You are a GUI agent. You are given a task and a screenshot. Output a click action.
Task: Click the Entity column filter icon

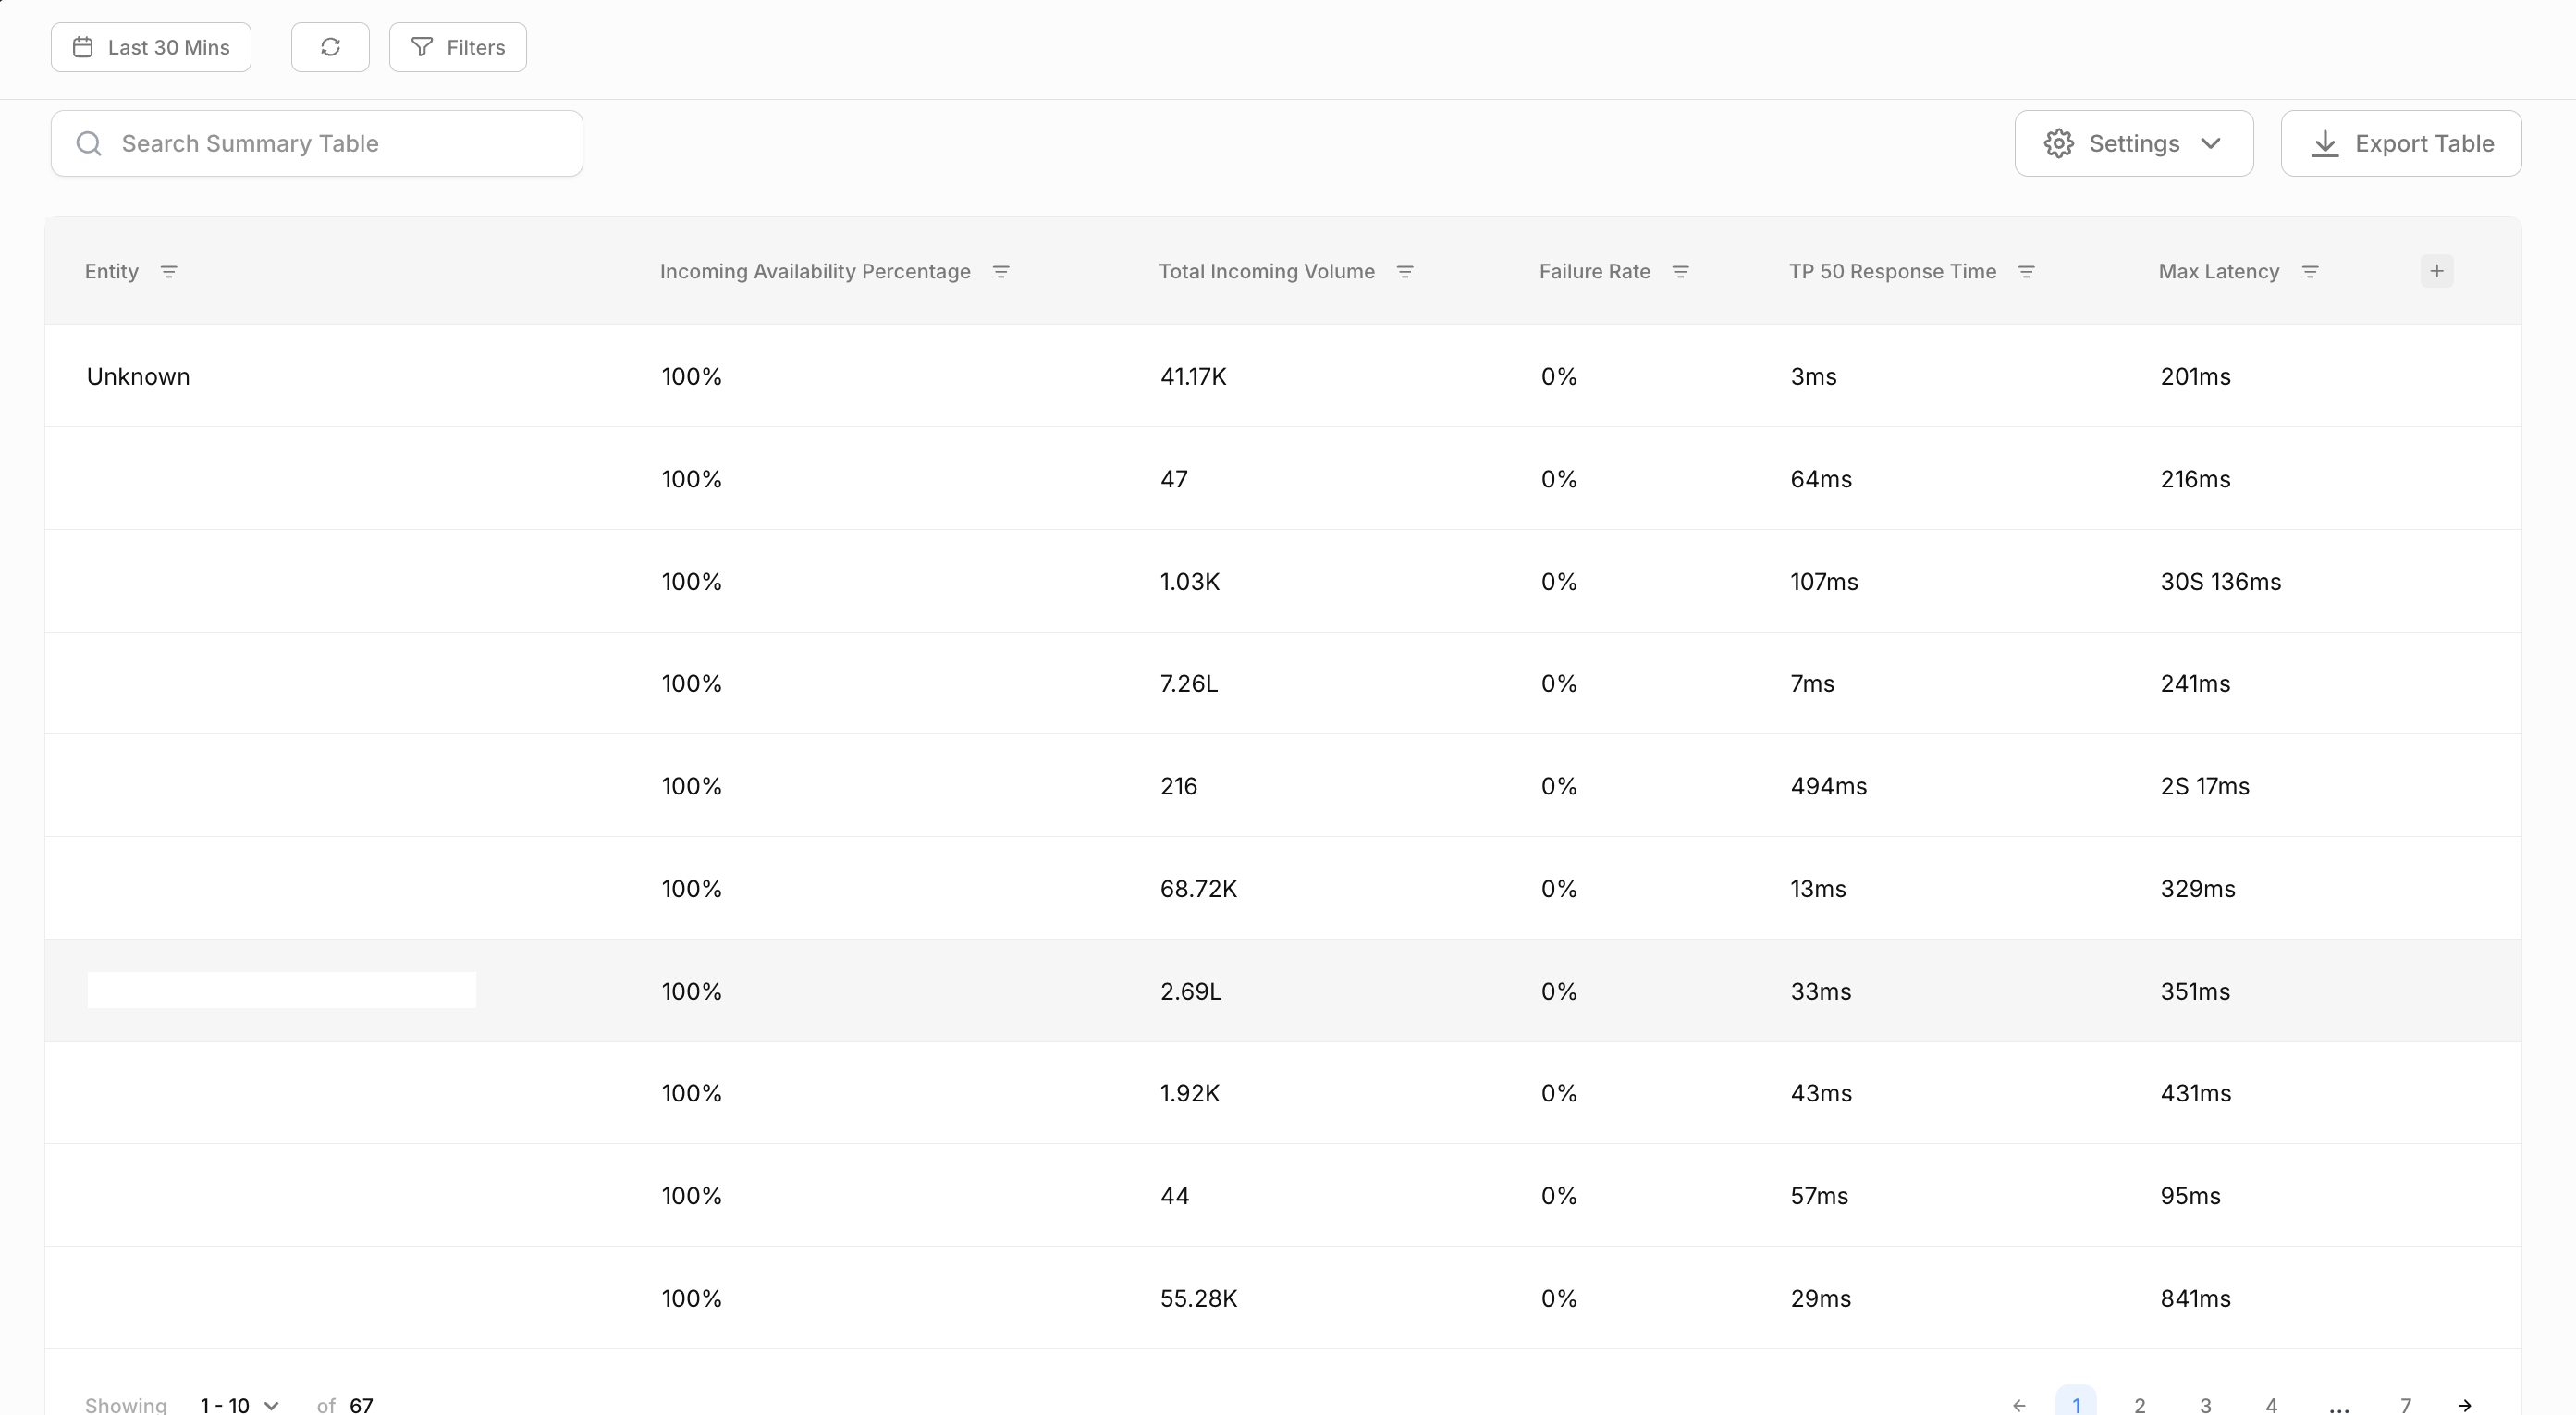point(169,272)
